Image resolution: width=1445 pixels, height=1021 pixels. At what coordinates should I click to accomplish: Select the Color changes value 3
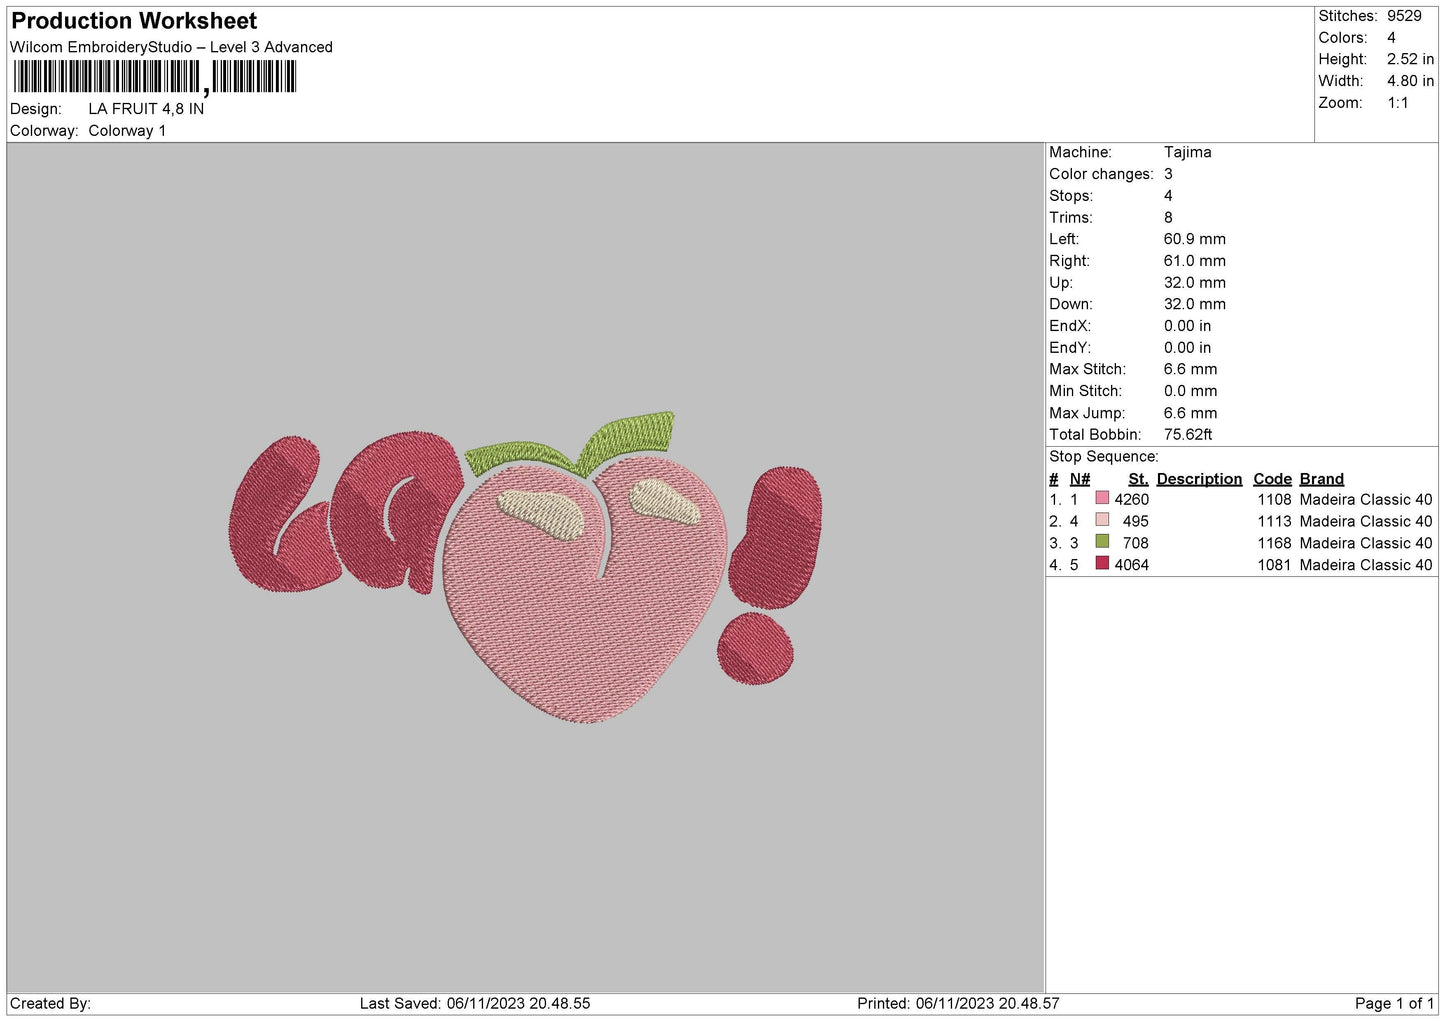tap(1168, 174)
